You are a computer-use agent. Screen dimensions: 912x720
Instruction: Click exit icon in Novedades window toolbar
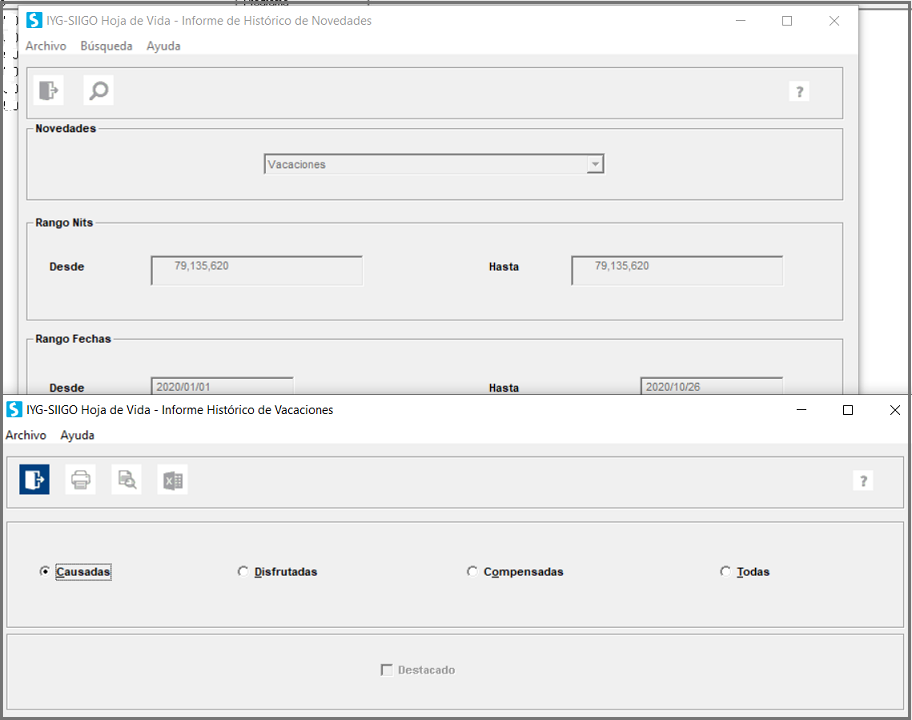[49, 90]
